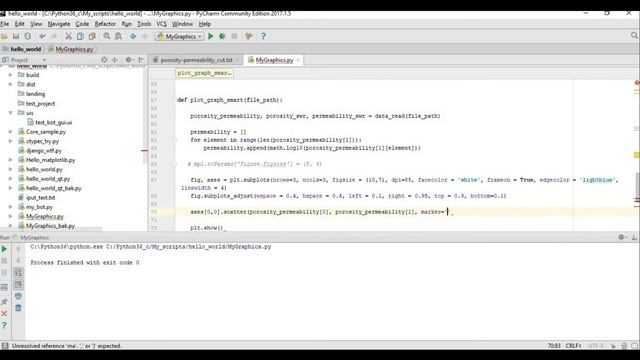This screenshot has width=640, height=360.
Task: Click the Paste toolbar icon
Action: coord(92,36)
